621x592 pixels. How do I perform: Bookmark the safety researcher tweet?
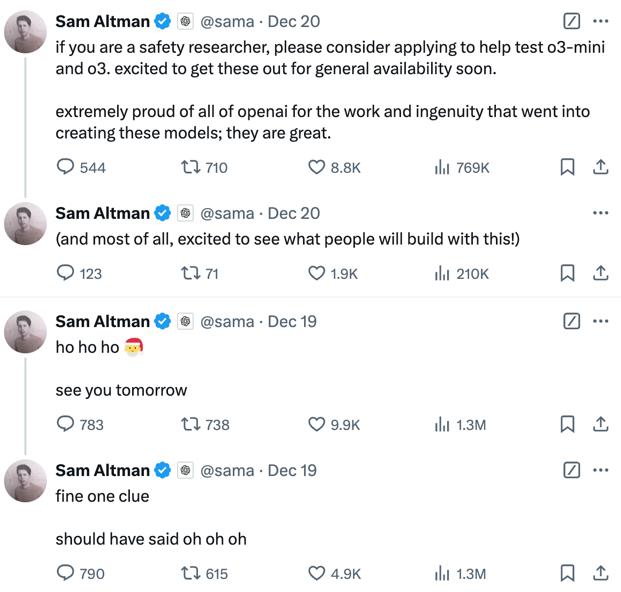tap(567, 168)
